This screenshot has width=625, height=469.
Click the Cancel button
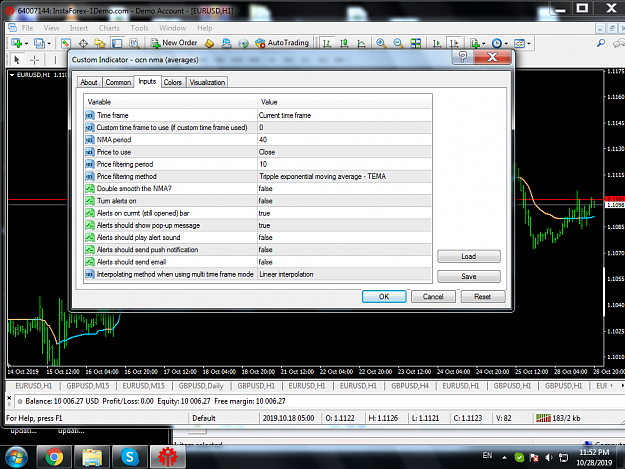click(433, 296)
